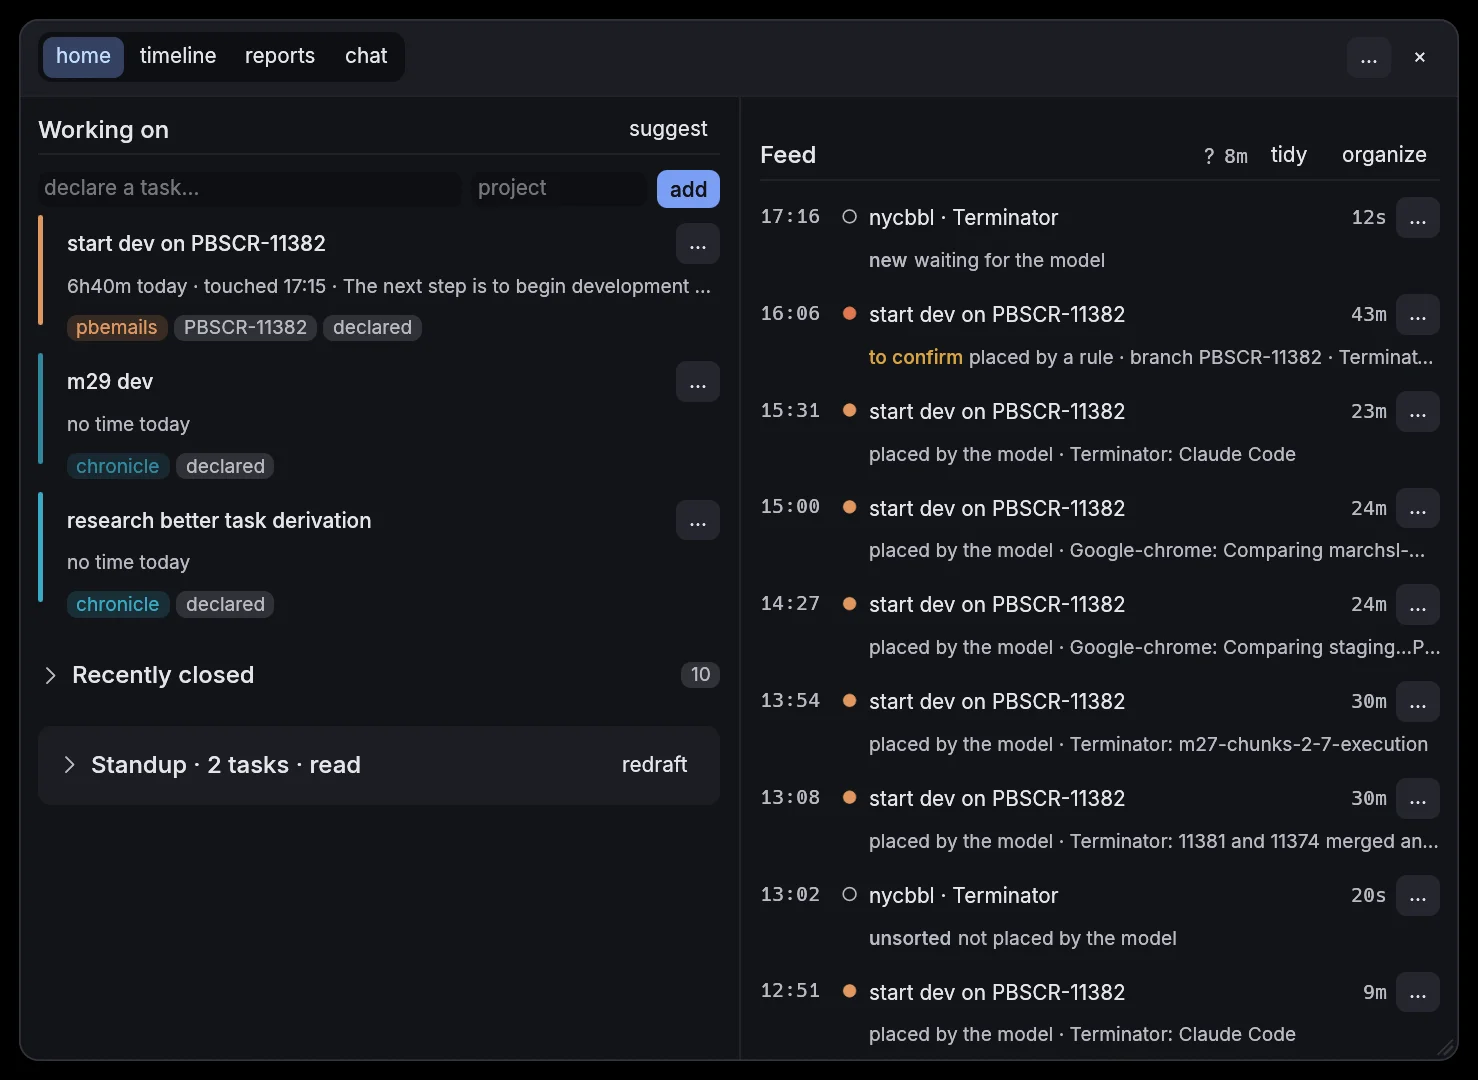Screen dimensions: 1478x1080
Task: Click chronicle tag under research better task derivation
Action: click(117, 605)
